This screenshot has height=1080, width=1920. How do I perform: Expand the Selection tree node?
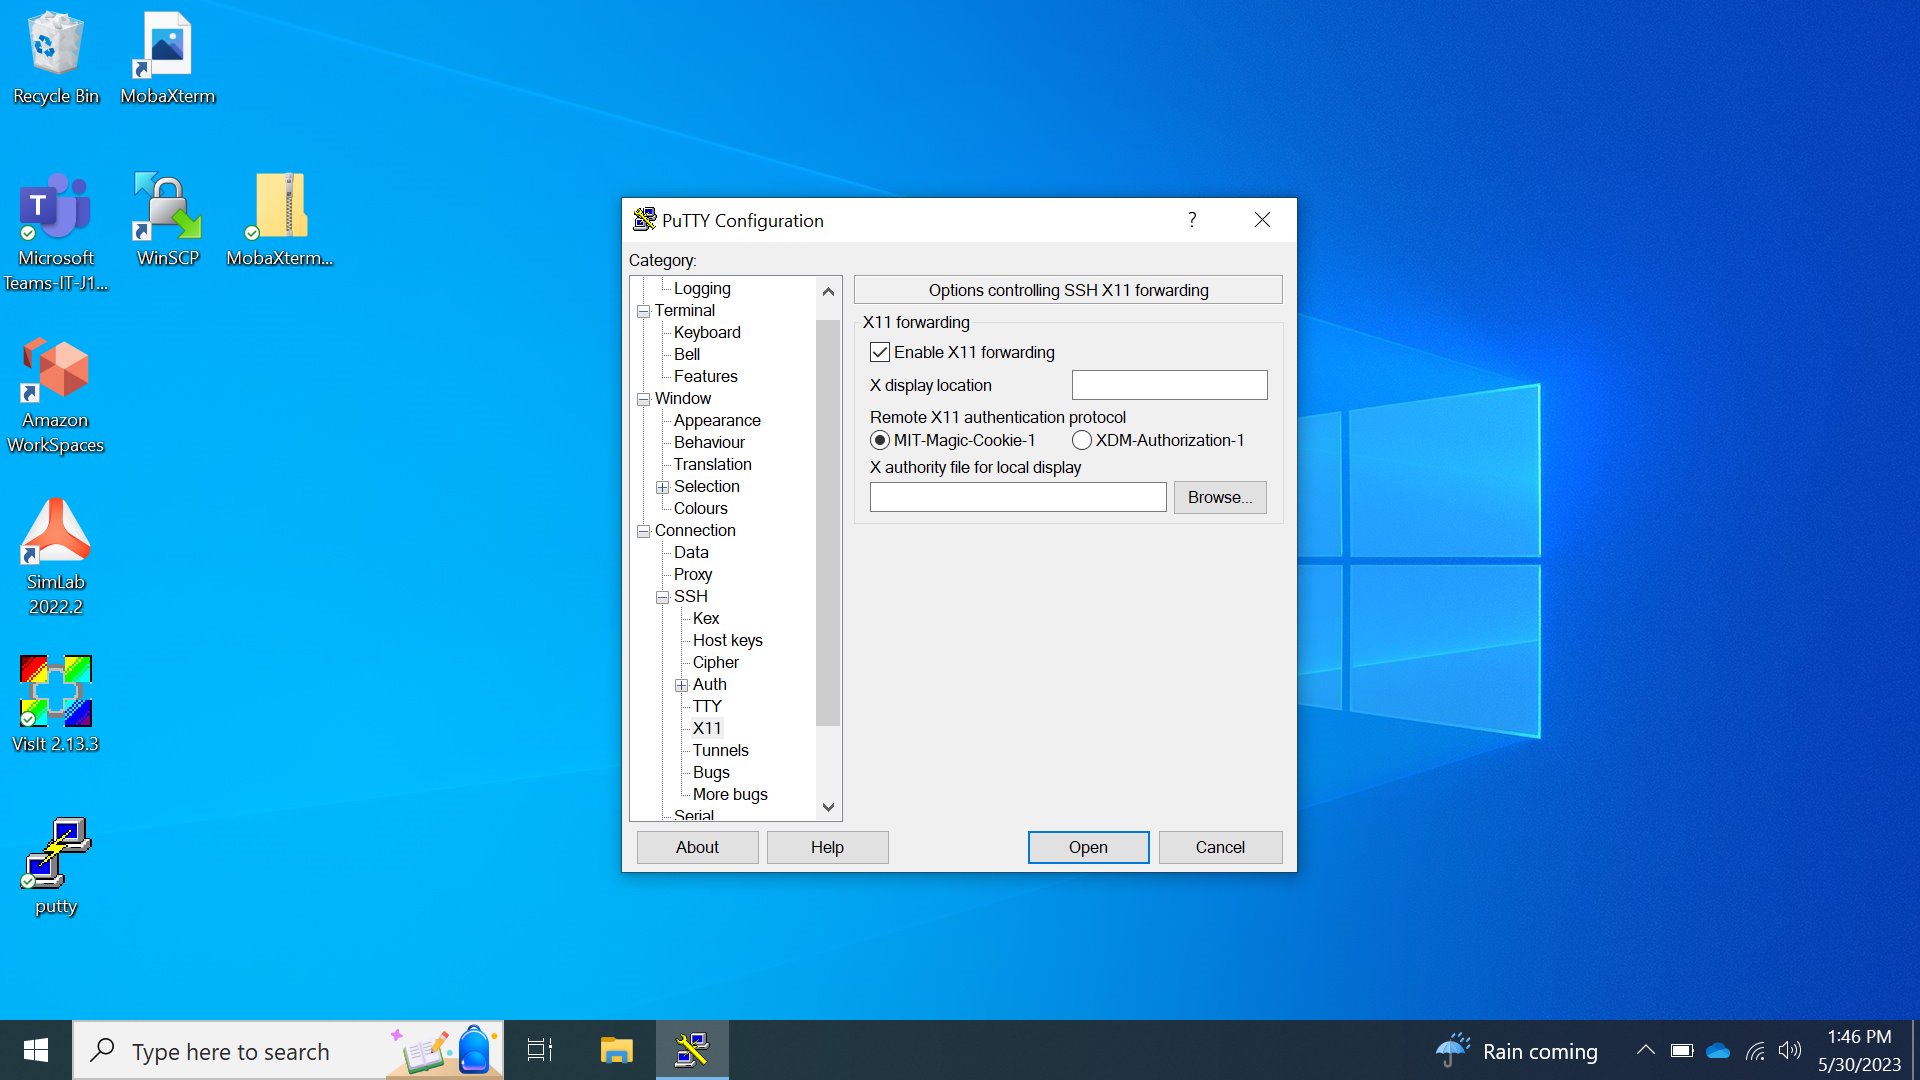tap(662, 487)
